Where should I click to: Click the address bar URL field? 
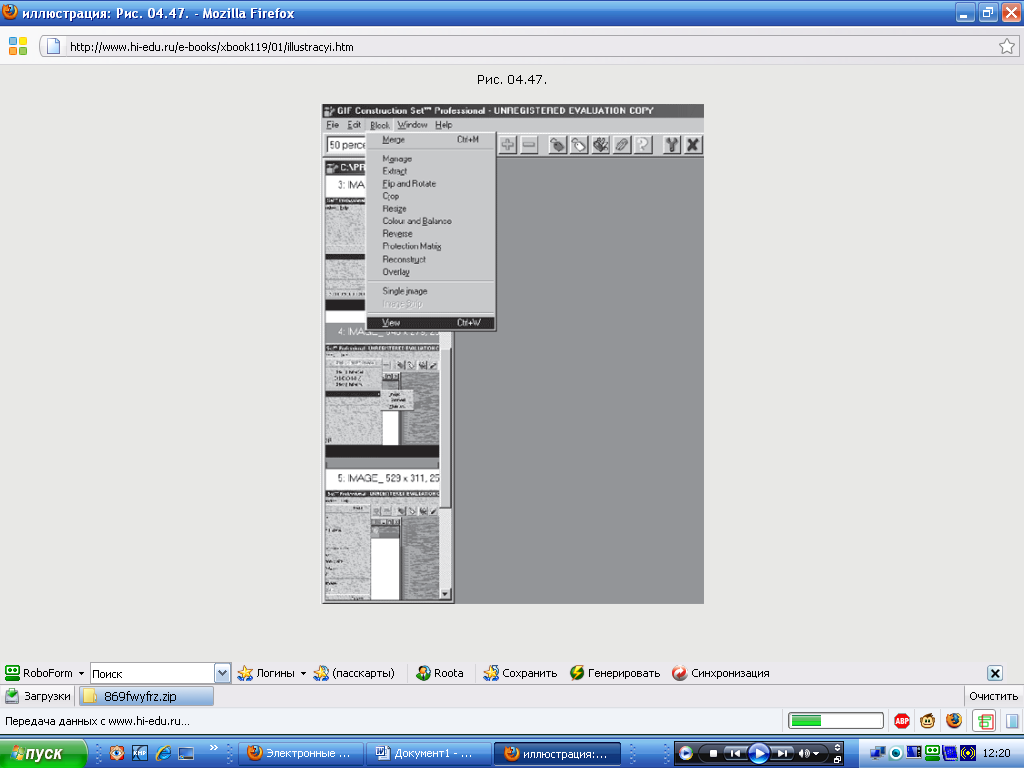530,47
